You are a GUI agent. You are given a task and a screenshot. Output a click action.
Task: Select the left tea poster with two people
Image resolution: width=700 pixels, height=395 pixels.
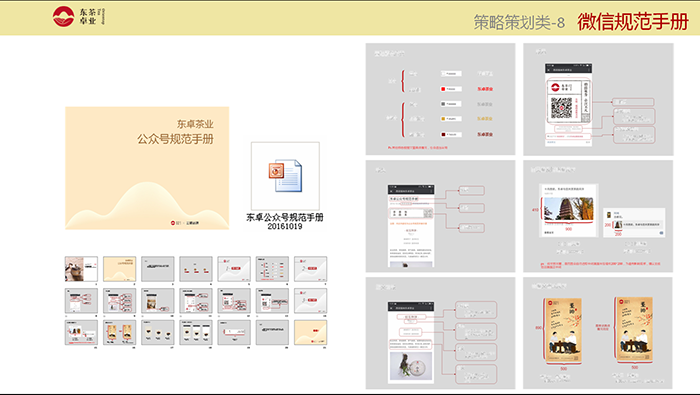(563, 331)
